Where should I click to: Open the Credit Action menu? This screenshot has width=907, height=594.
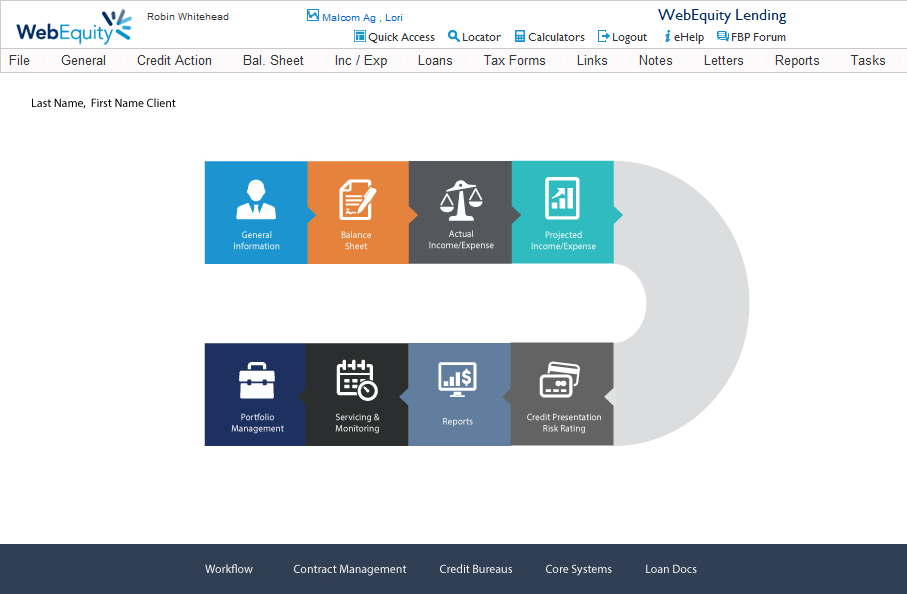(x=174, y=61)
